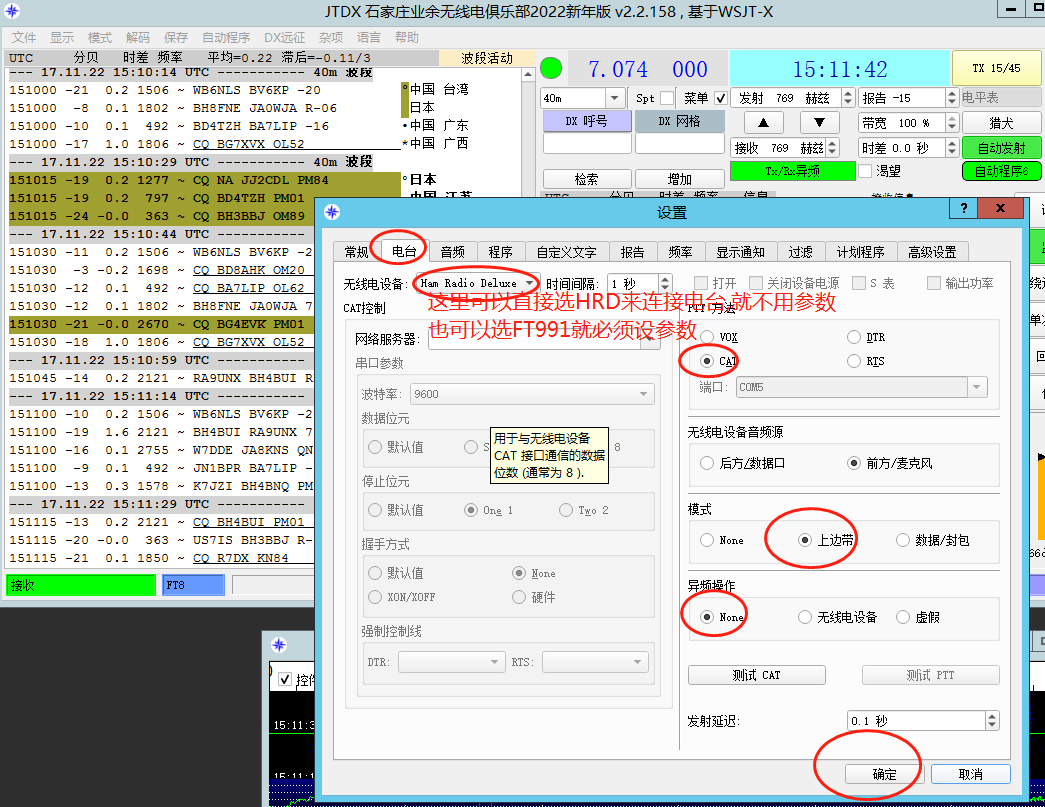Select the CAT PTT method
Viewport: 1045px width, 807px height.
coord(707,361)
